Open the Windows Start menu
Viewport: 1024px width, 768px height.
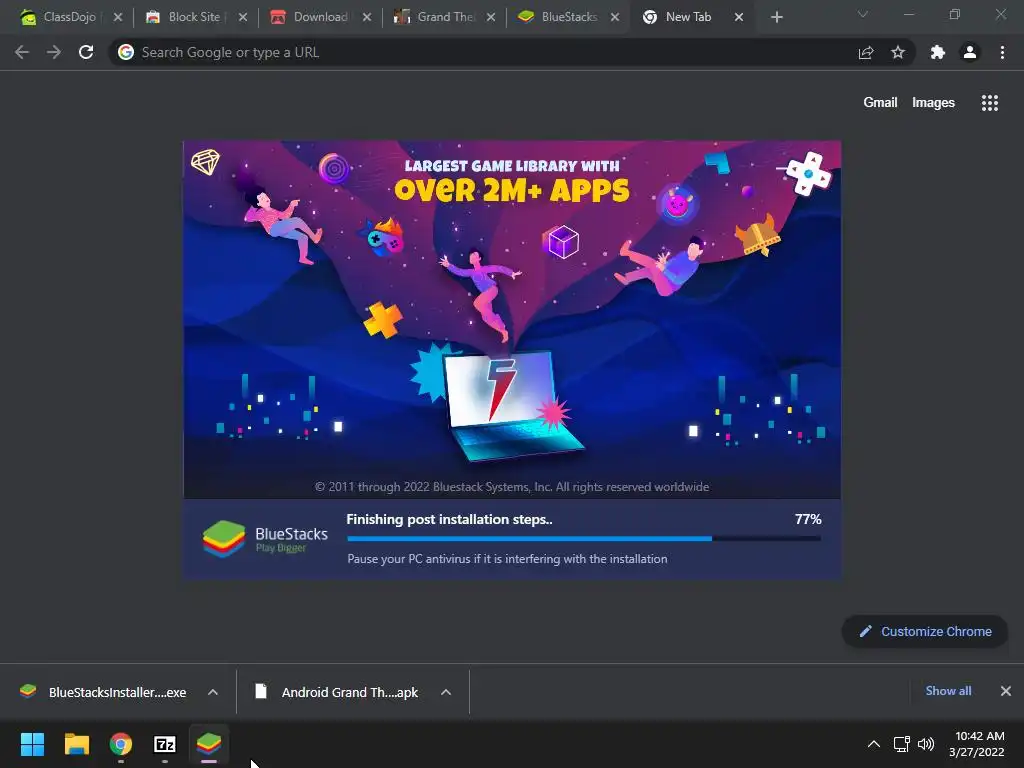pyautogui.click(x=32, y=744)
